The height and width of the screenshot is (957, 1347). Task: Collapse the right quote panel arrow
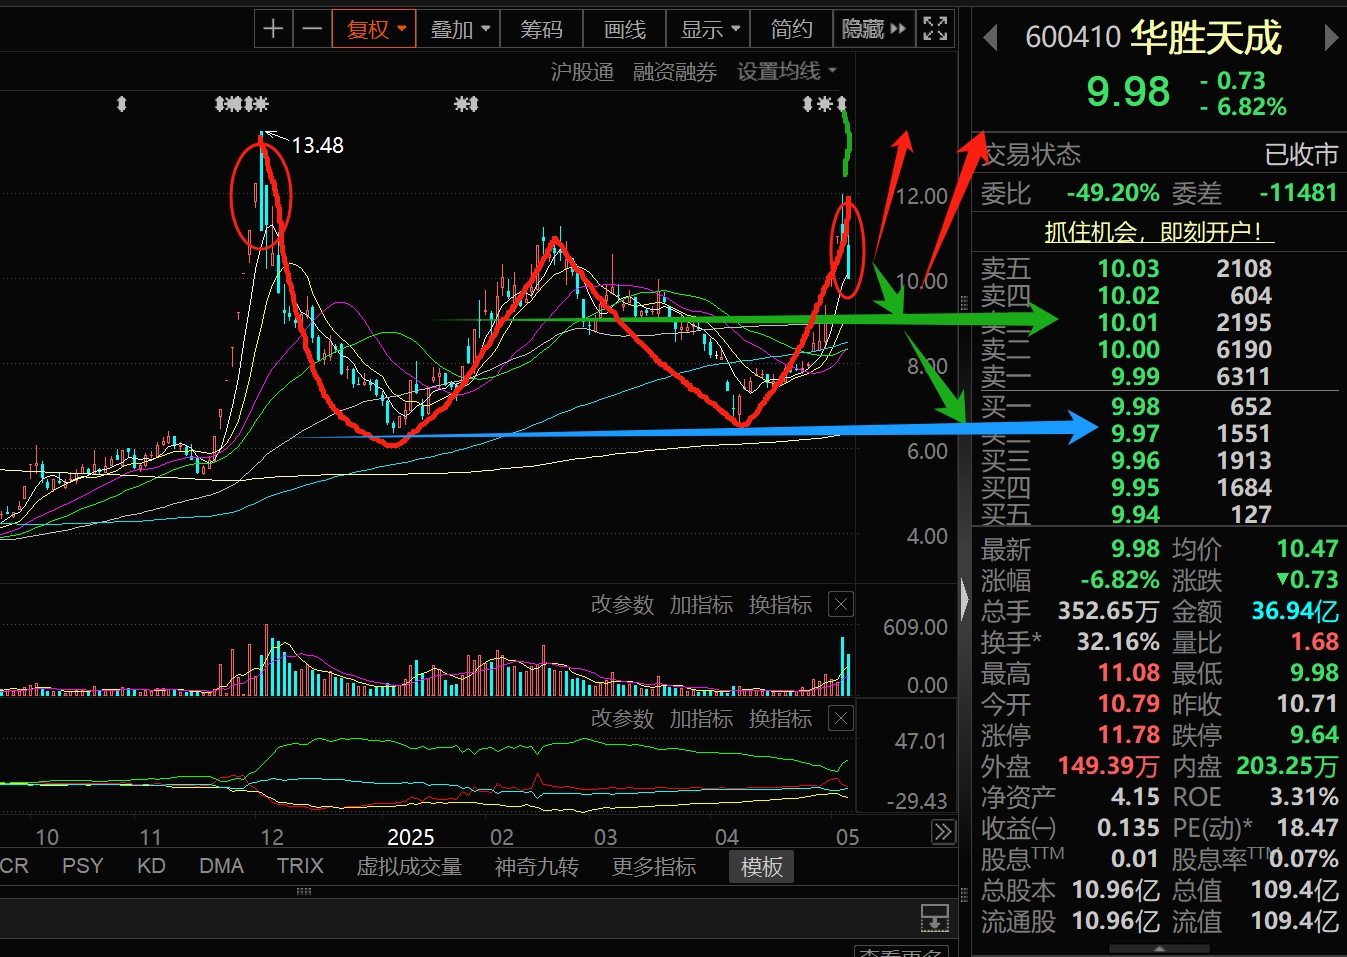pyautogui.click(x=964, y=600)
